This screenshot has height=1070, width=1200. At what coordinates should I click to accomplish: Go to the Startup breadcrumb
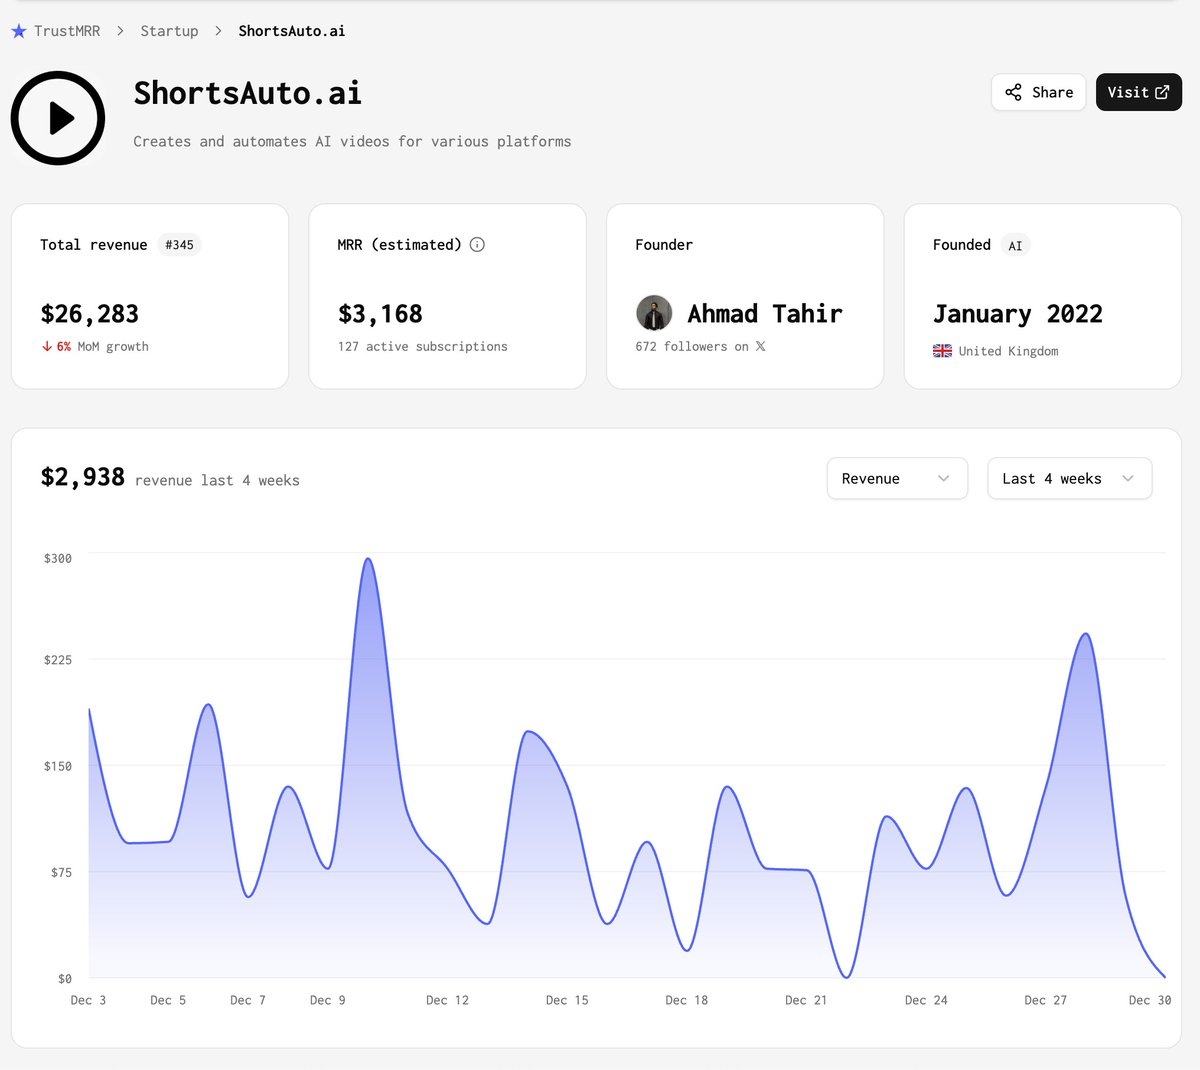click(169, 31)
